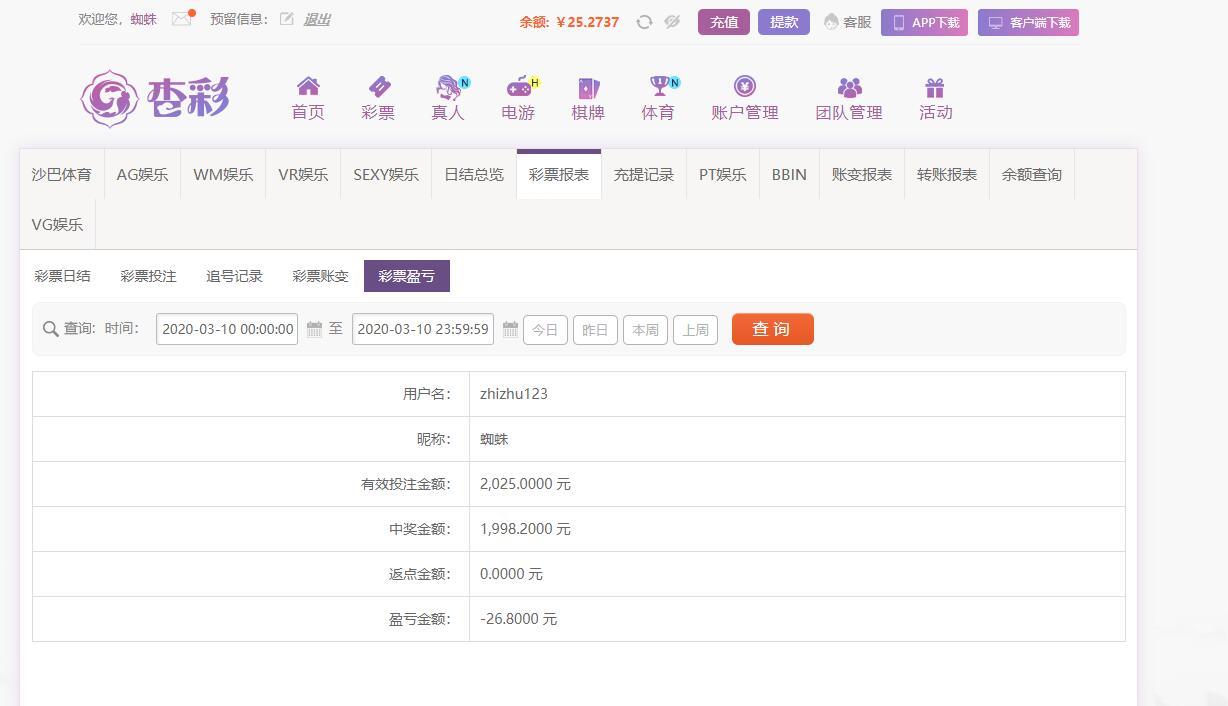Click balance amount ¥25.2737
Screen dimensions: 1228x706
point(587,22)
